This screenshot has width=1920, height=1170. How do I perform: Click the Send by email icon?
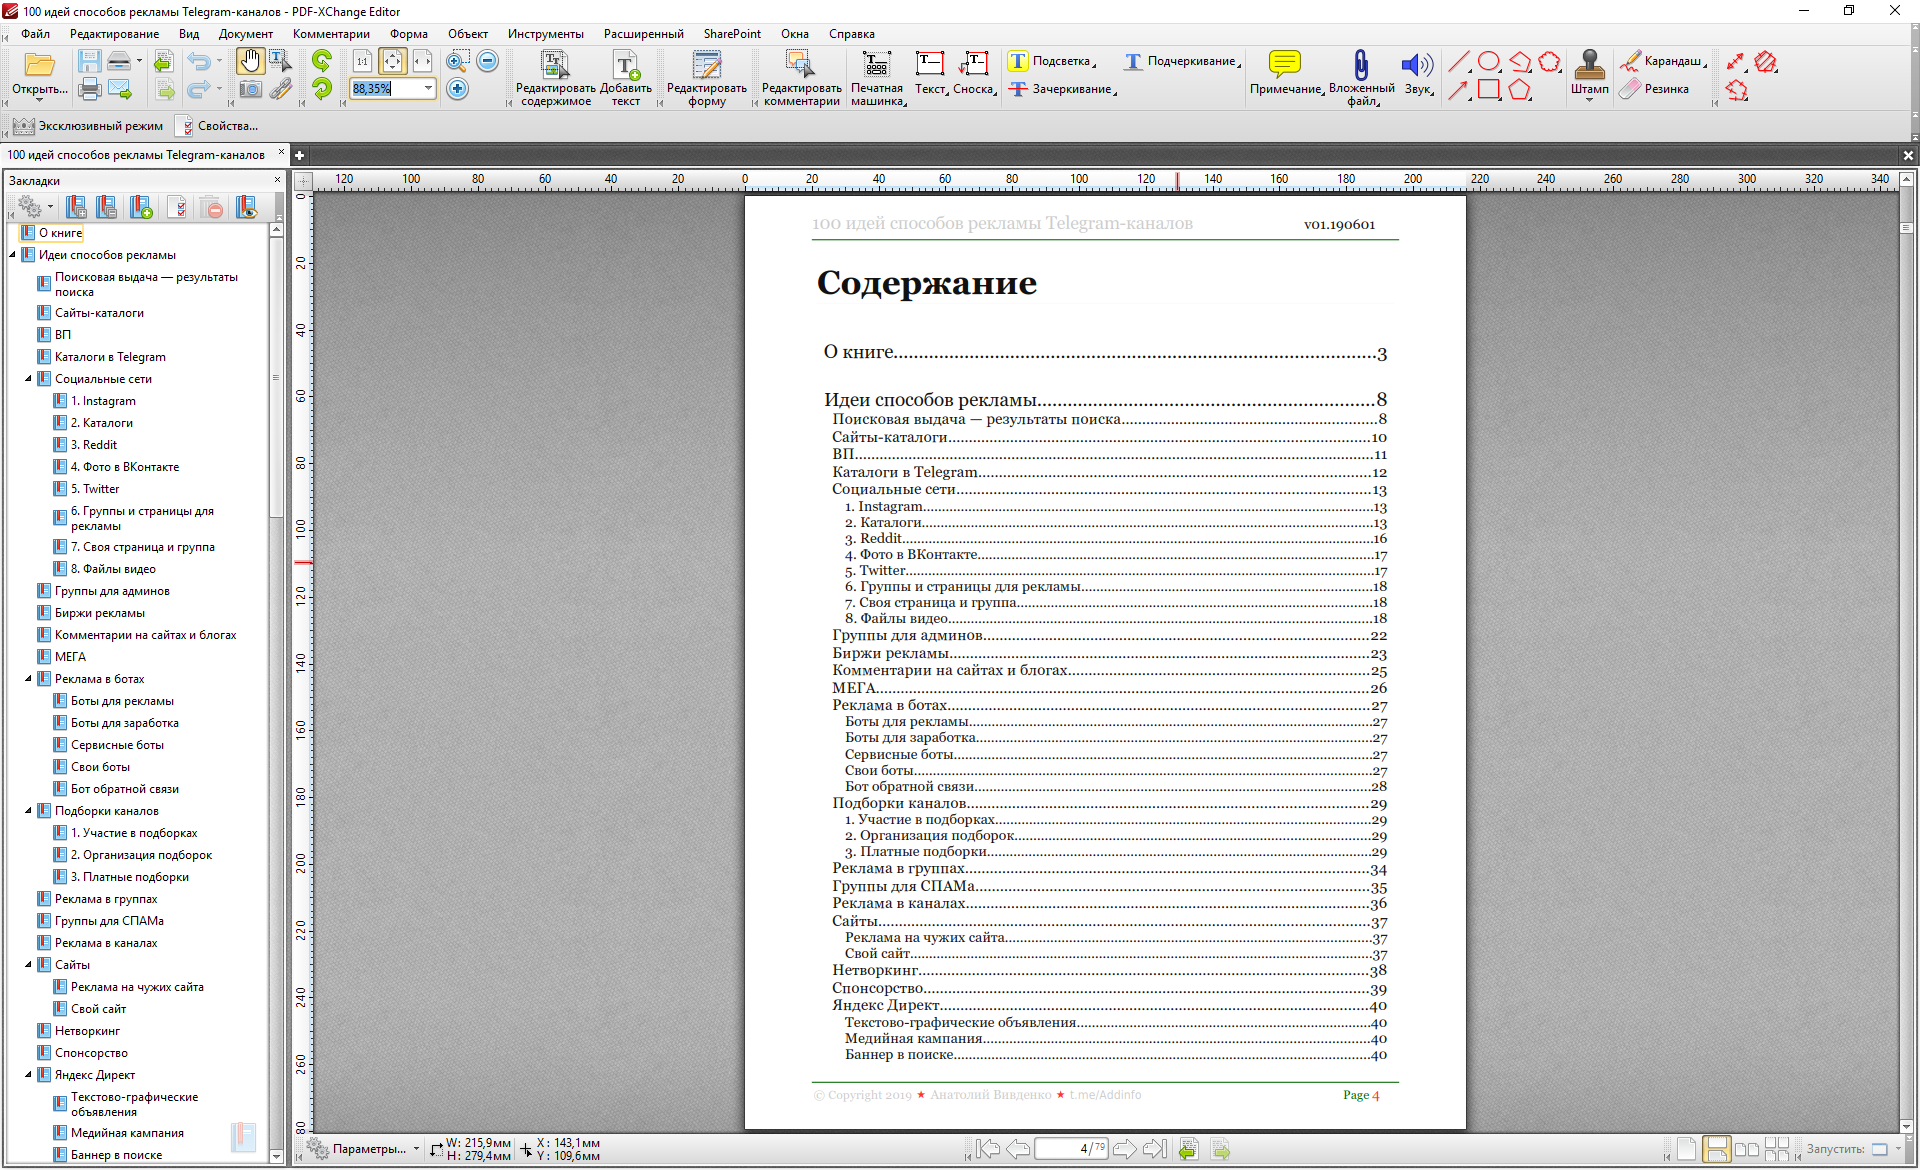coord(120,90)
